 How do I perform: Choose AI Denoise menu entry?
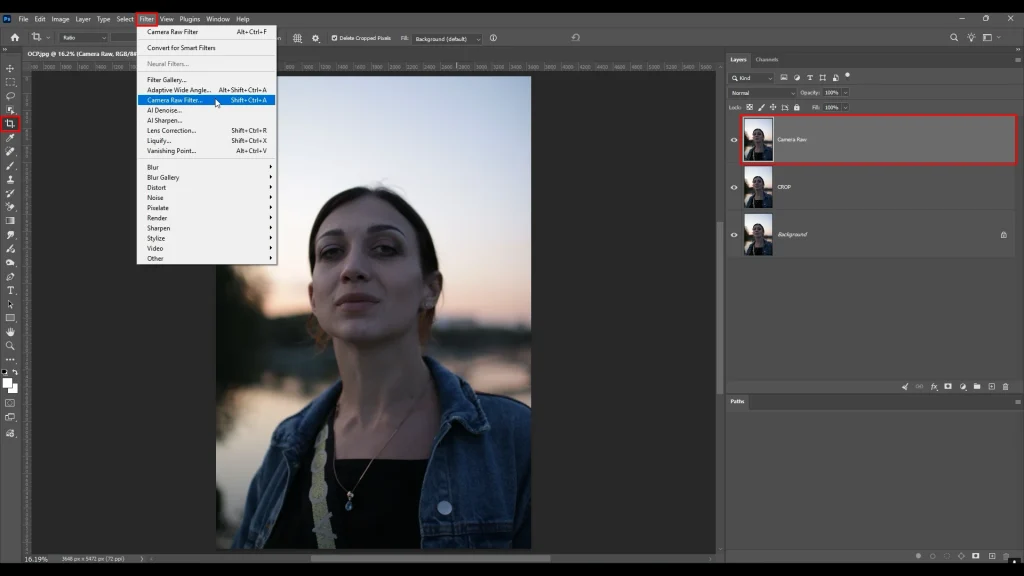tap(206, 110)
